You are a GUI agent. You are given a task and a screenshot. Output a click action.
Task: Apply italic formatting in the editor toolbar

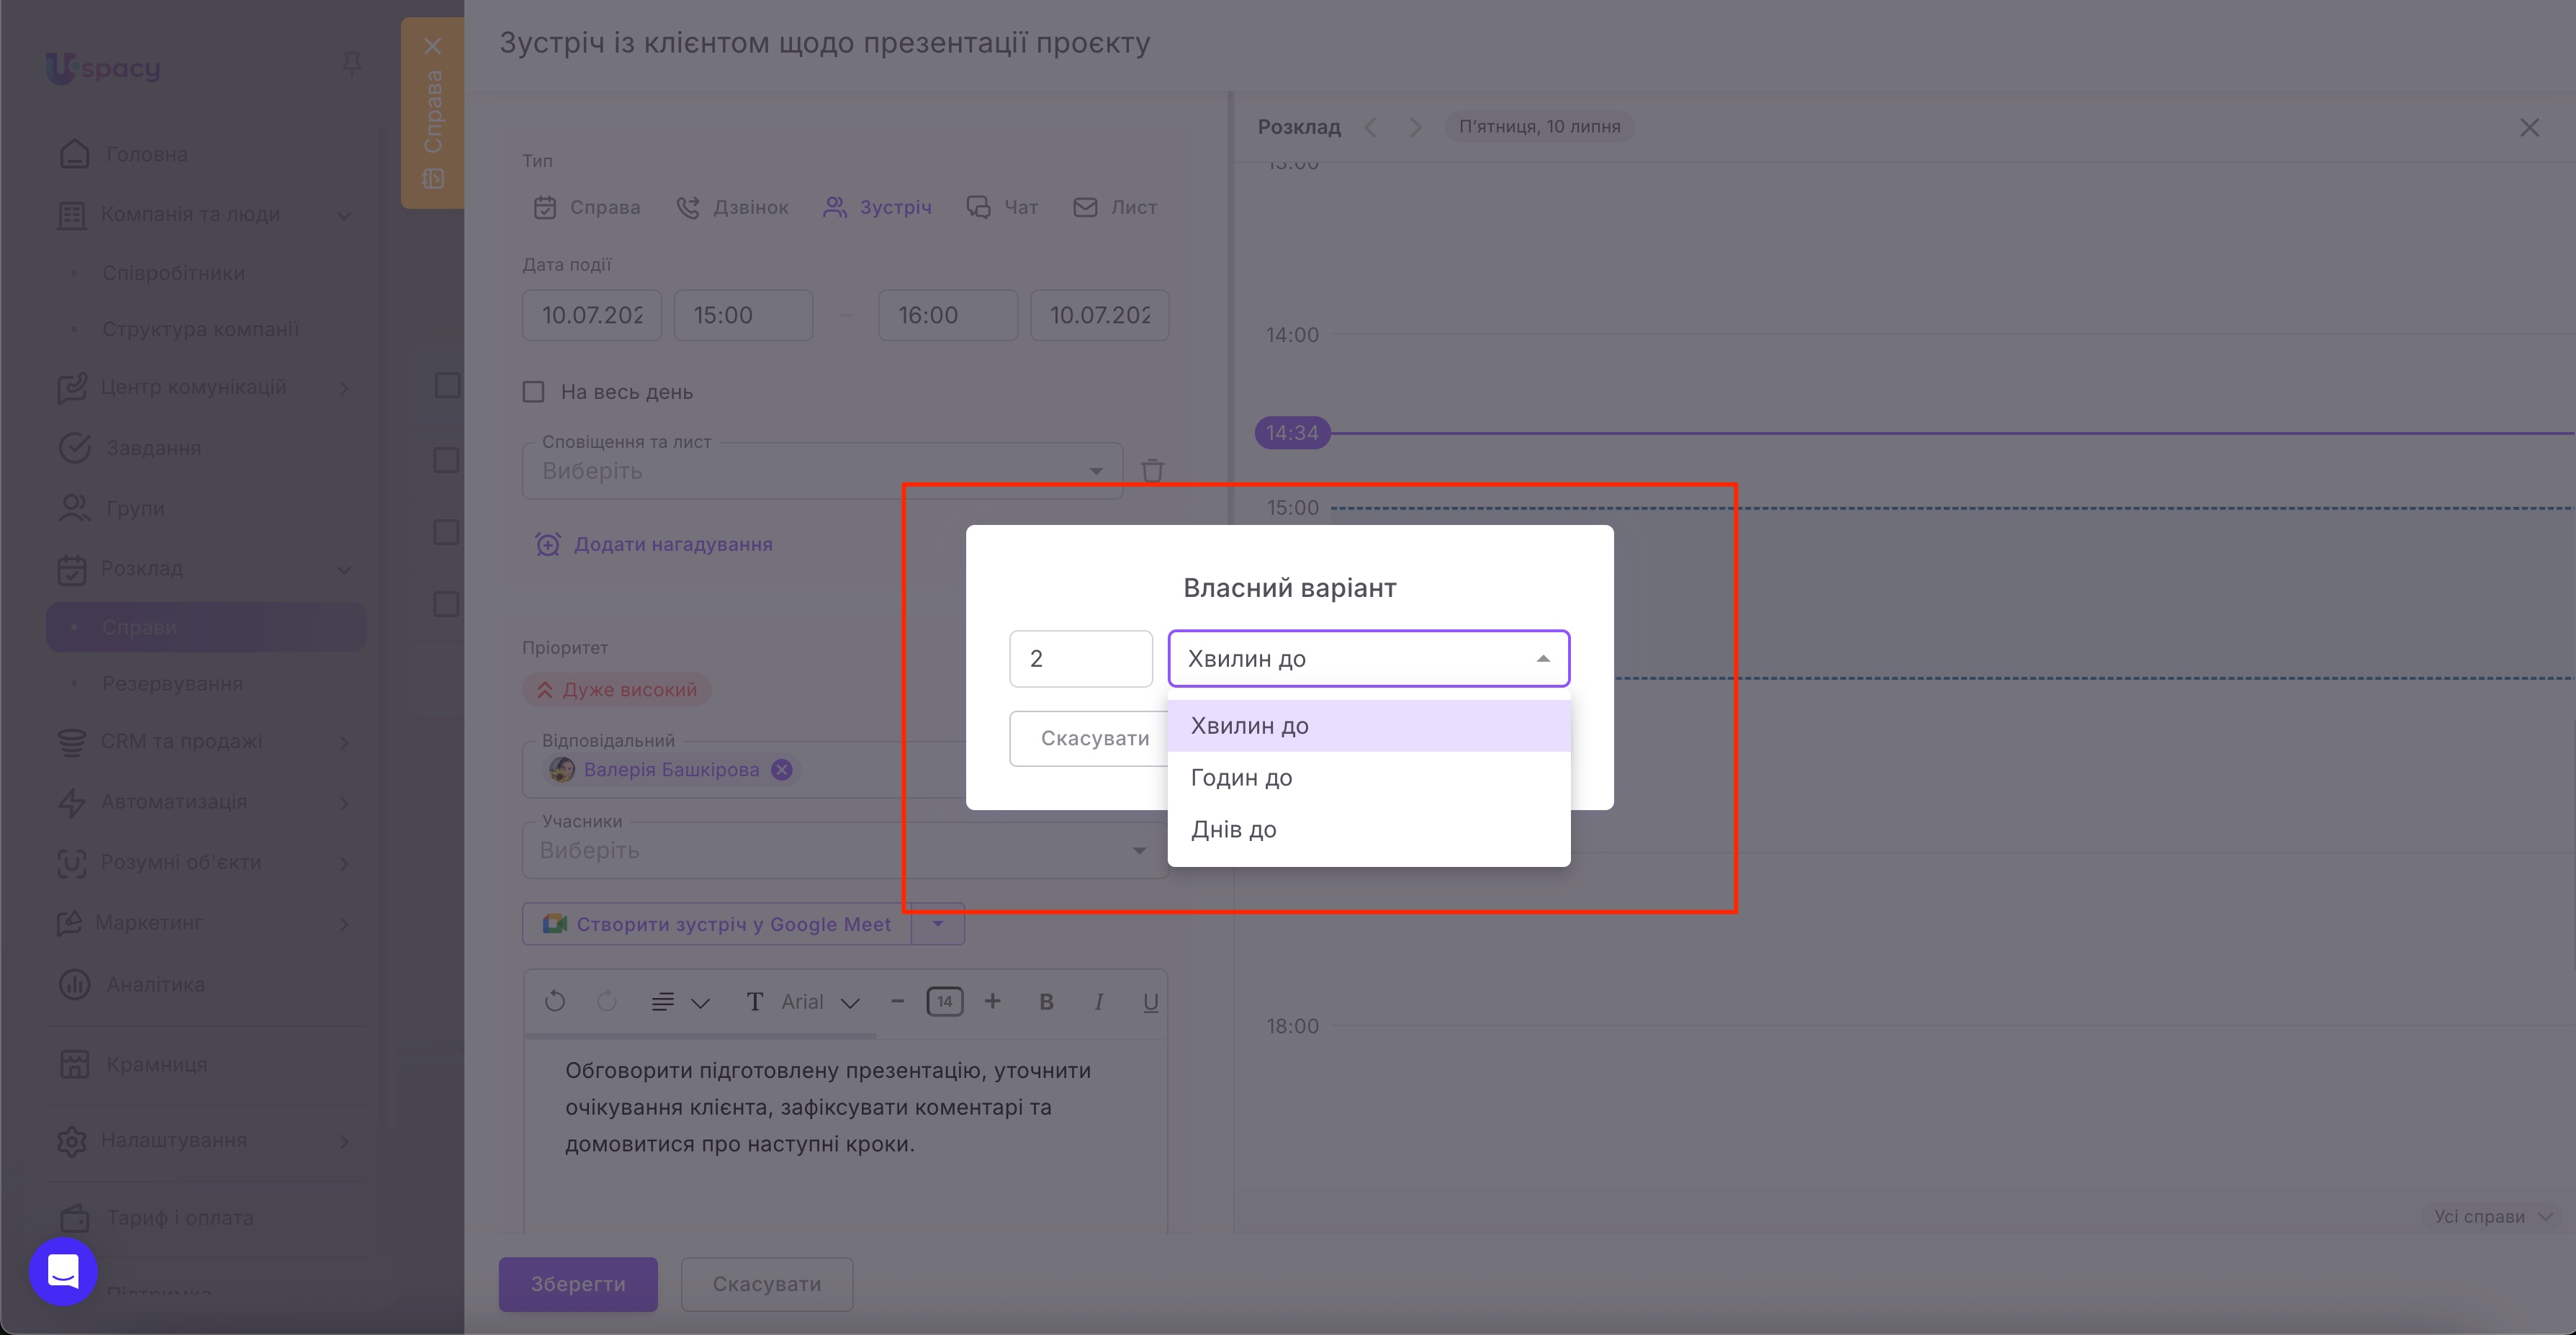click(x=1098, y=1002)
